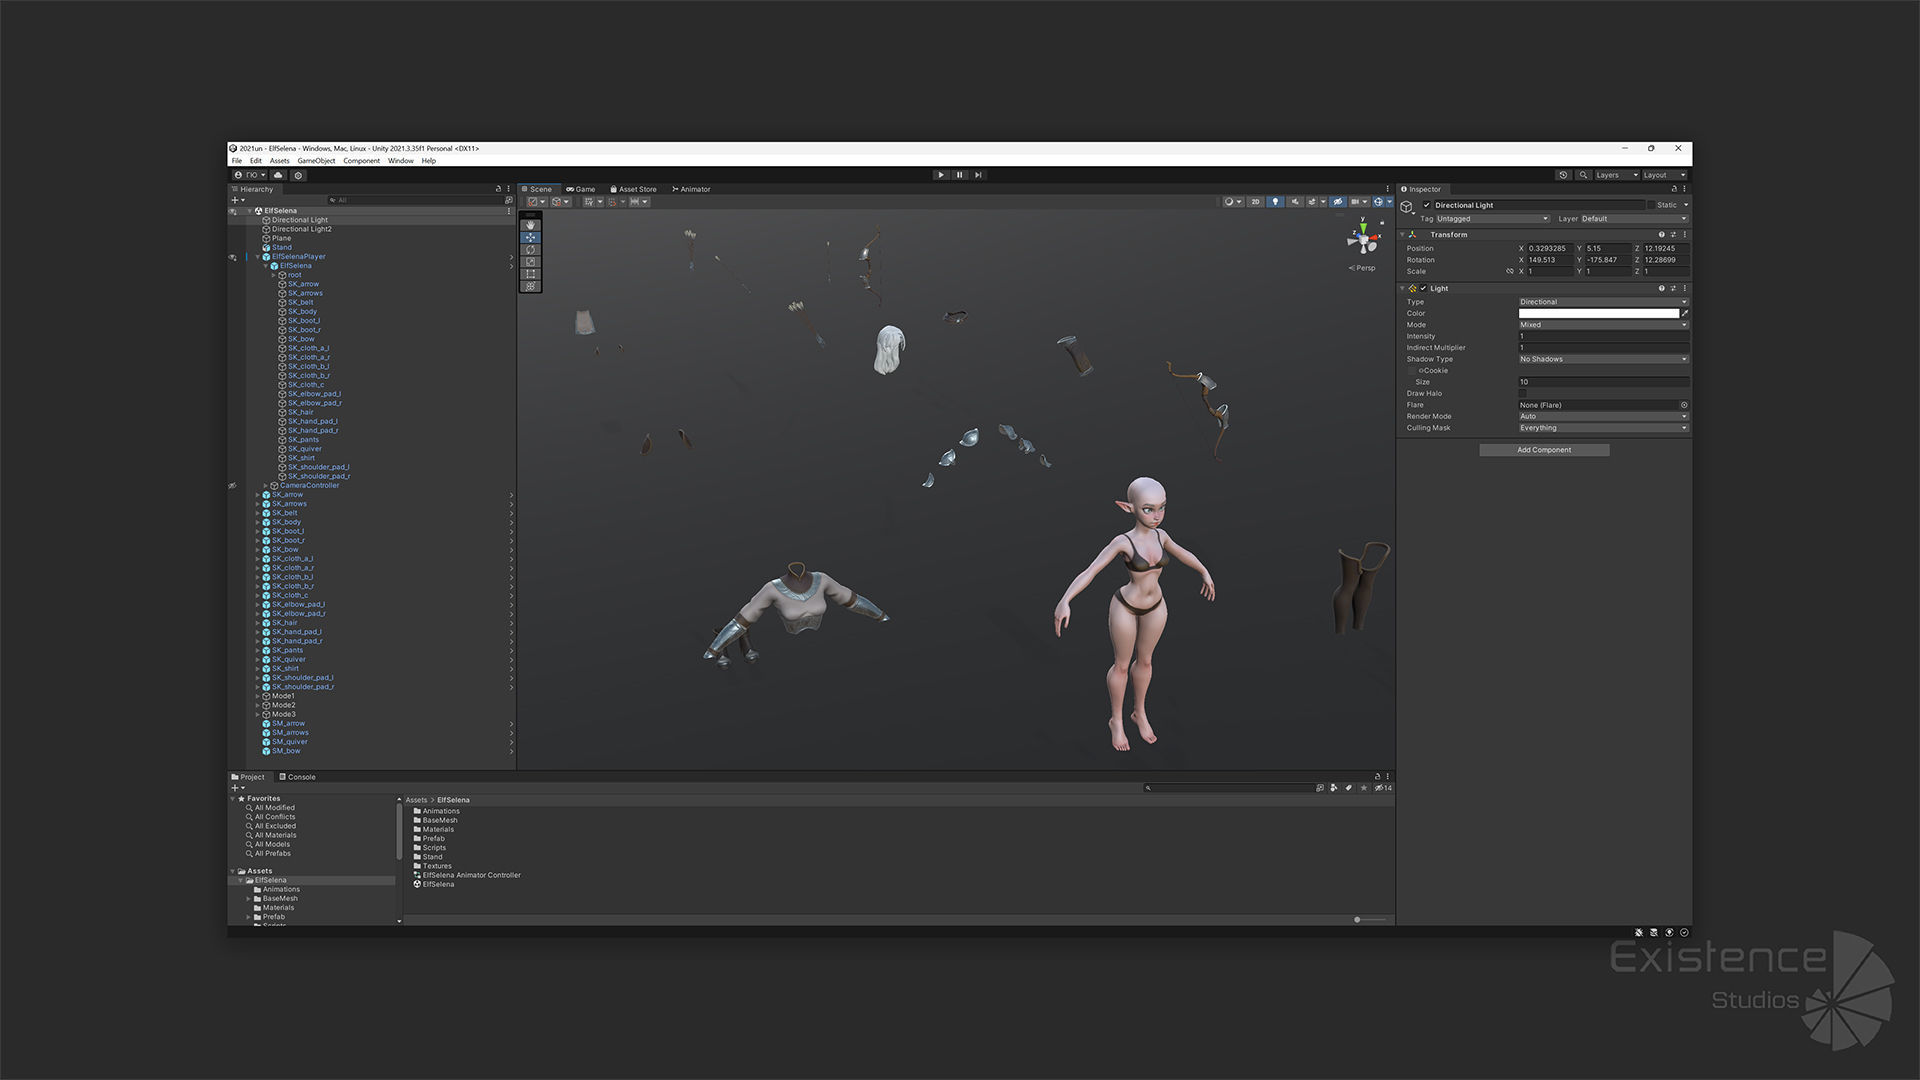Click the Add Component button

(x=1544, y=450)
